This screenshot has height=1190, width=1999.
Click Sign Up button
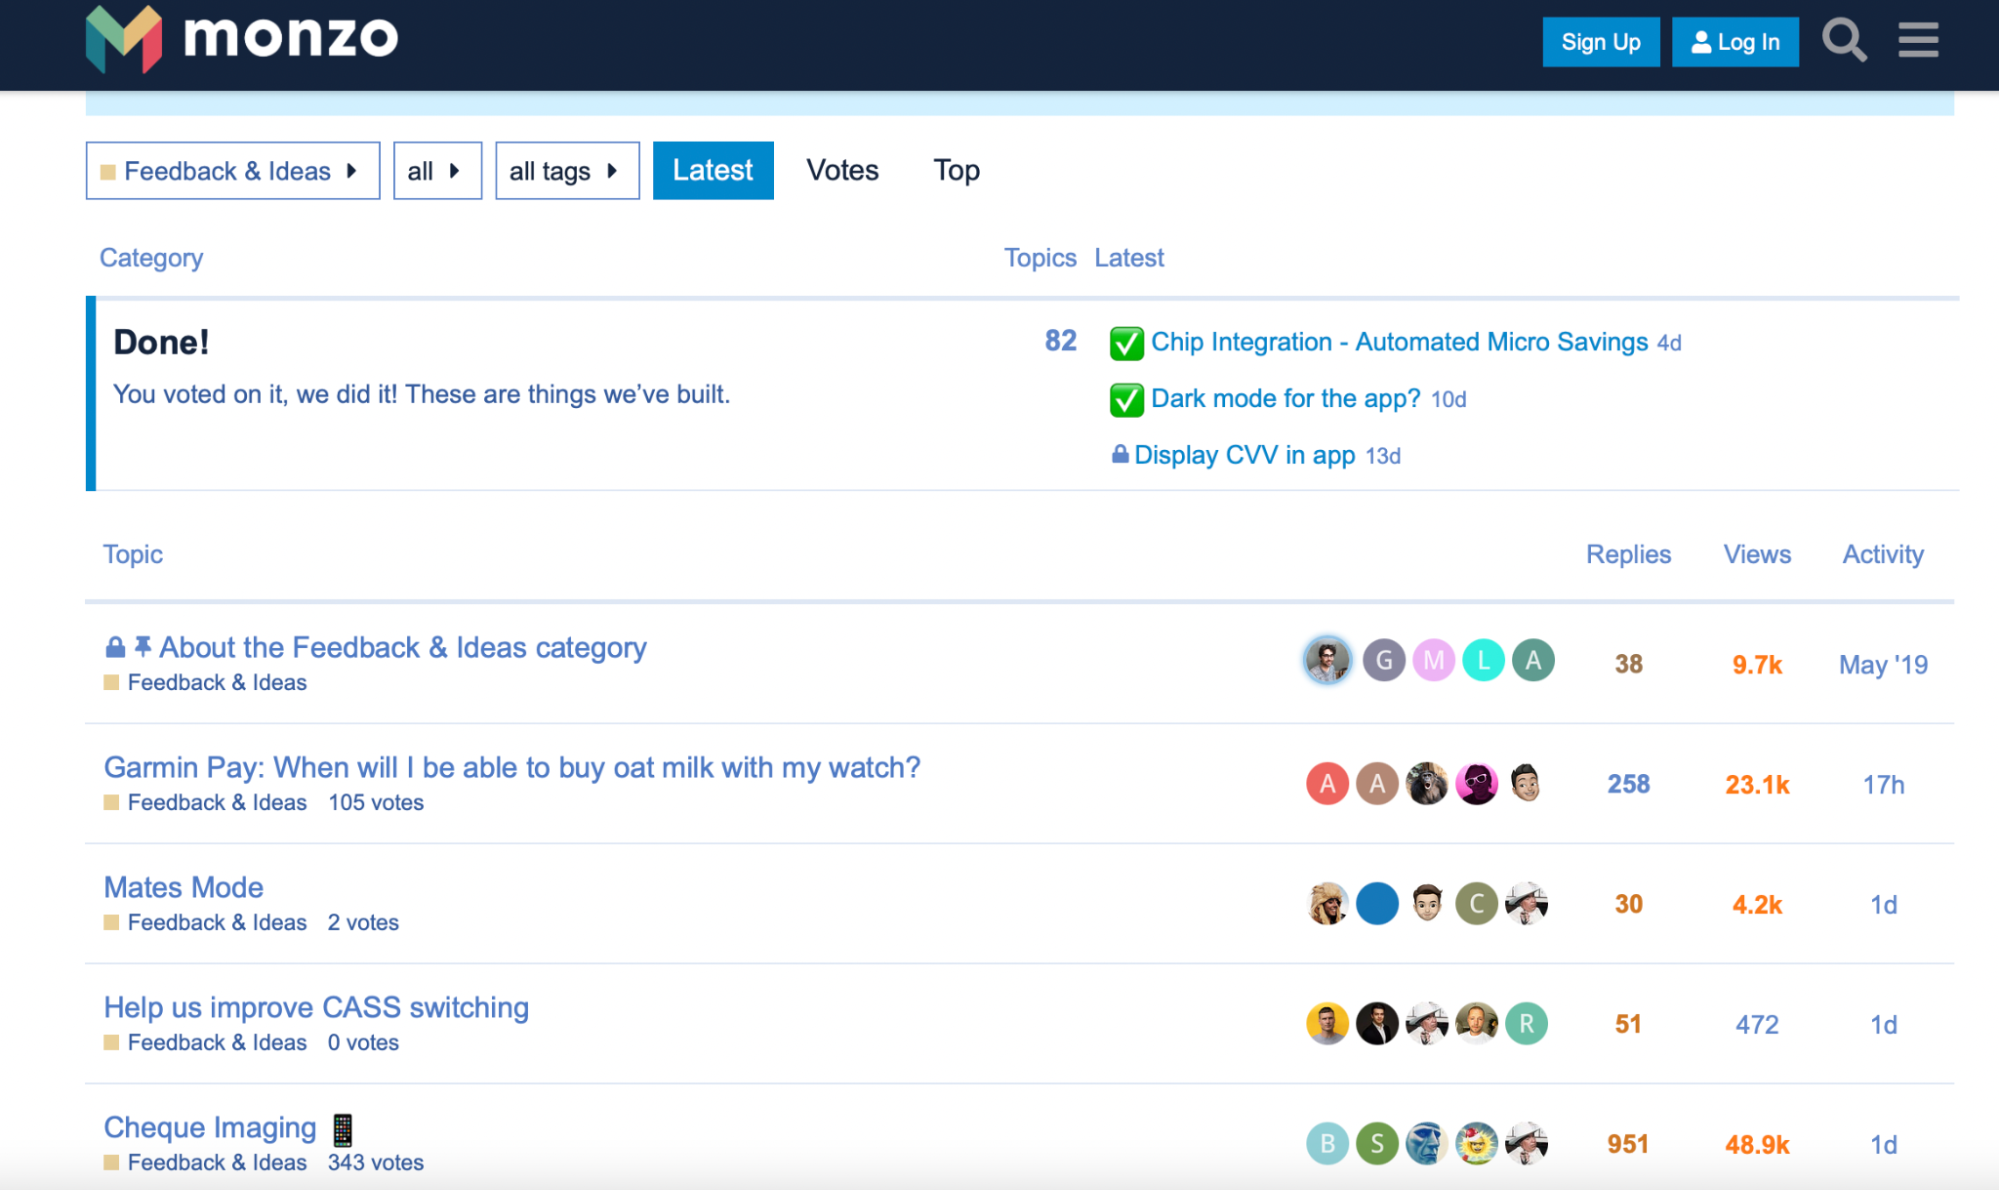1598,40
